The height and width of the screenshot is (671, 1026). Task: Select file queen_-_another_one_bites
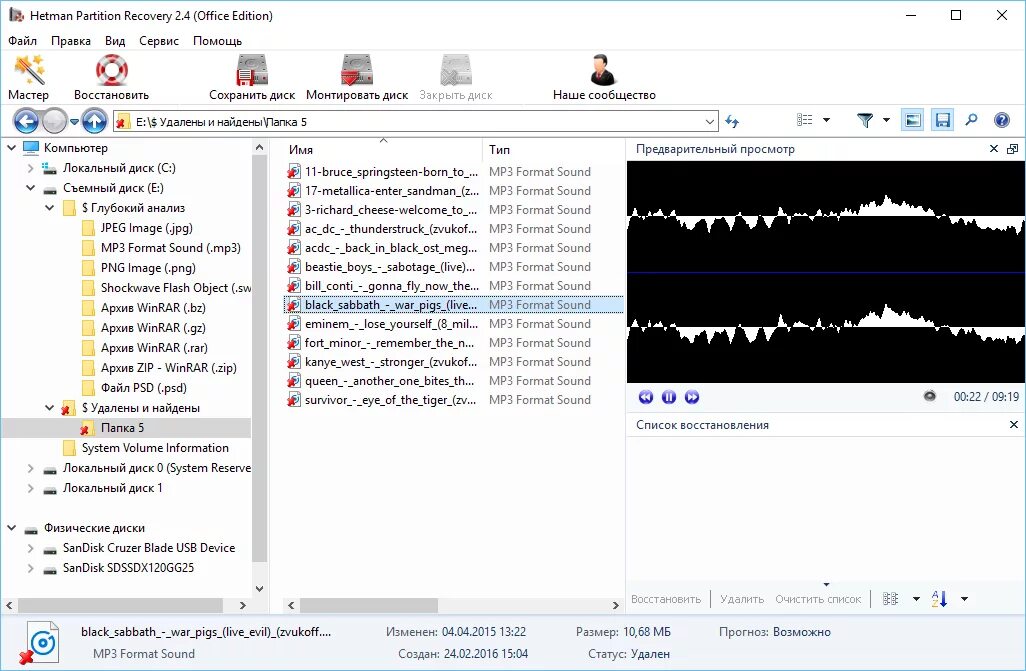point(453,380)
